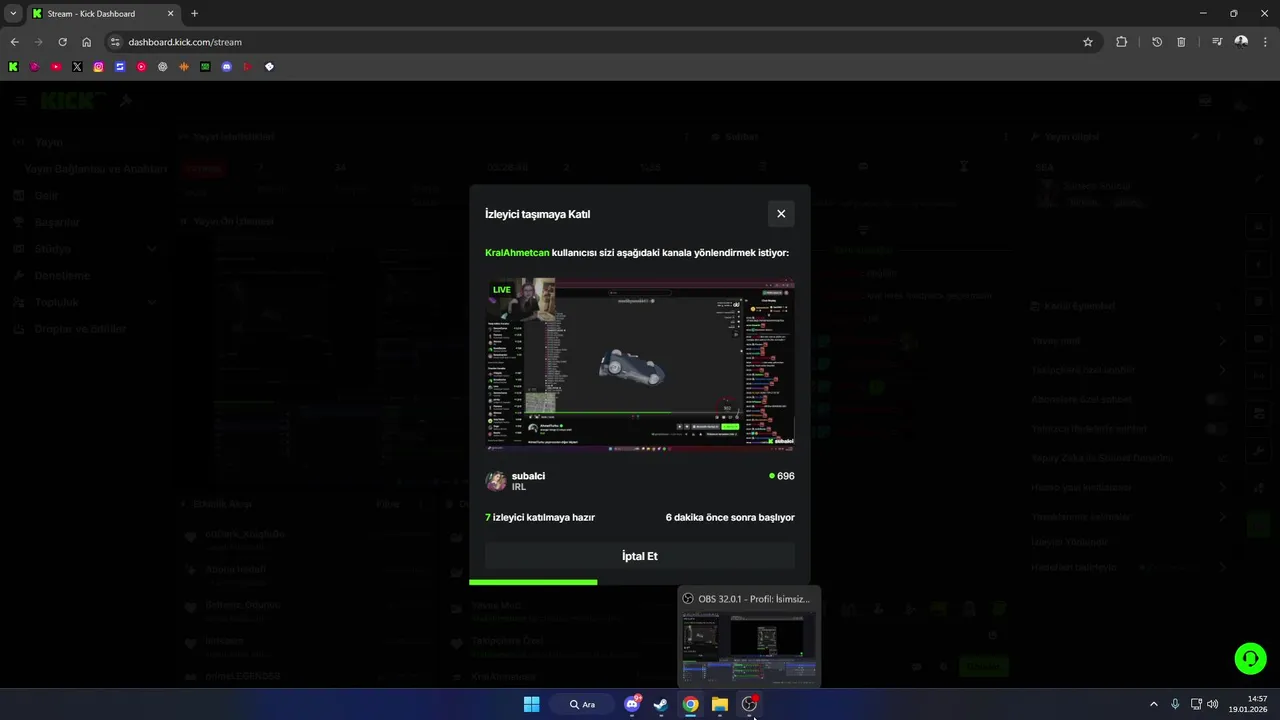Click the OBS Studio taskbar icon
Viewport: 1280px width, 720px height.
[x=749, y=704]
